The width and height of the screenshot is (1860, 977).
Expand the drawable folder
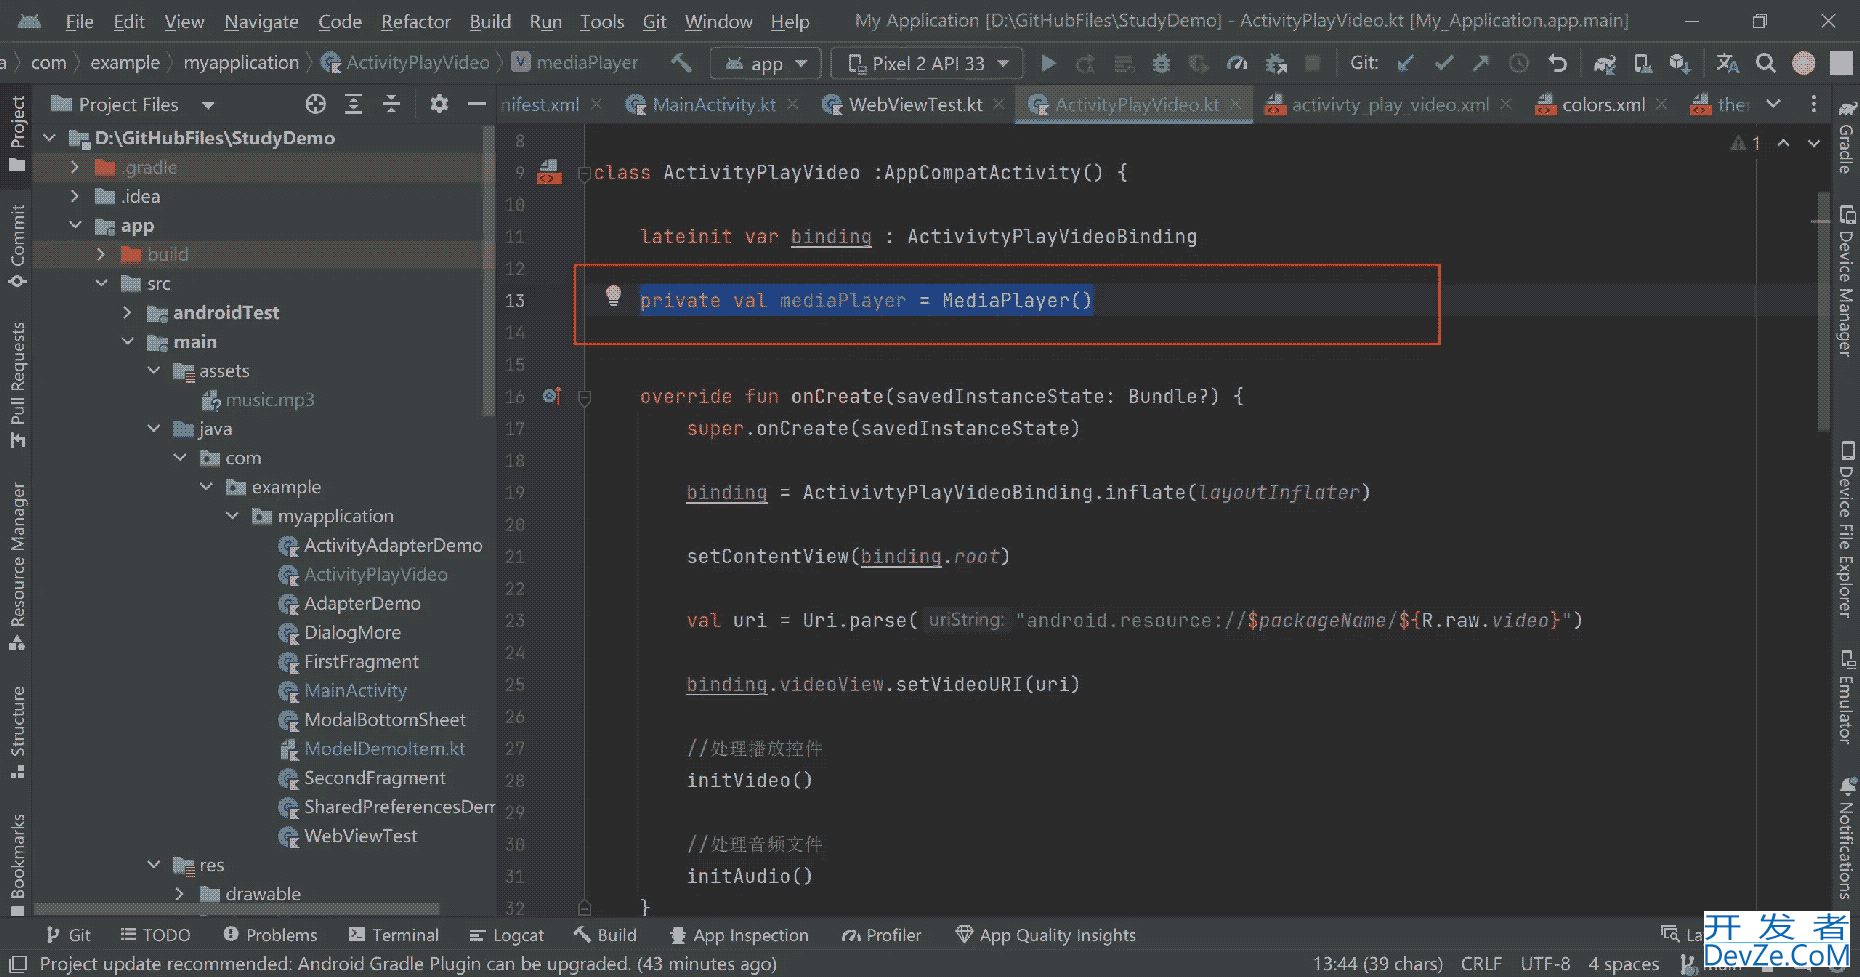click(x=179, y=893)
